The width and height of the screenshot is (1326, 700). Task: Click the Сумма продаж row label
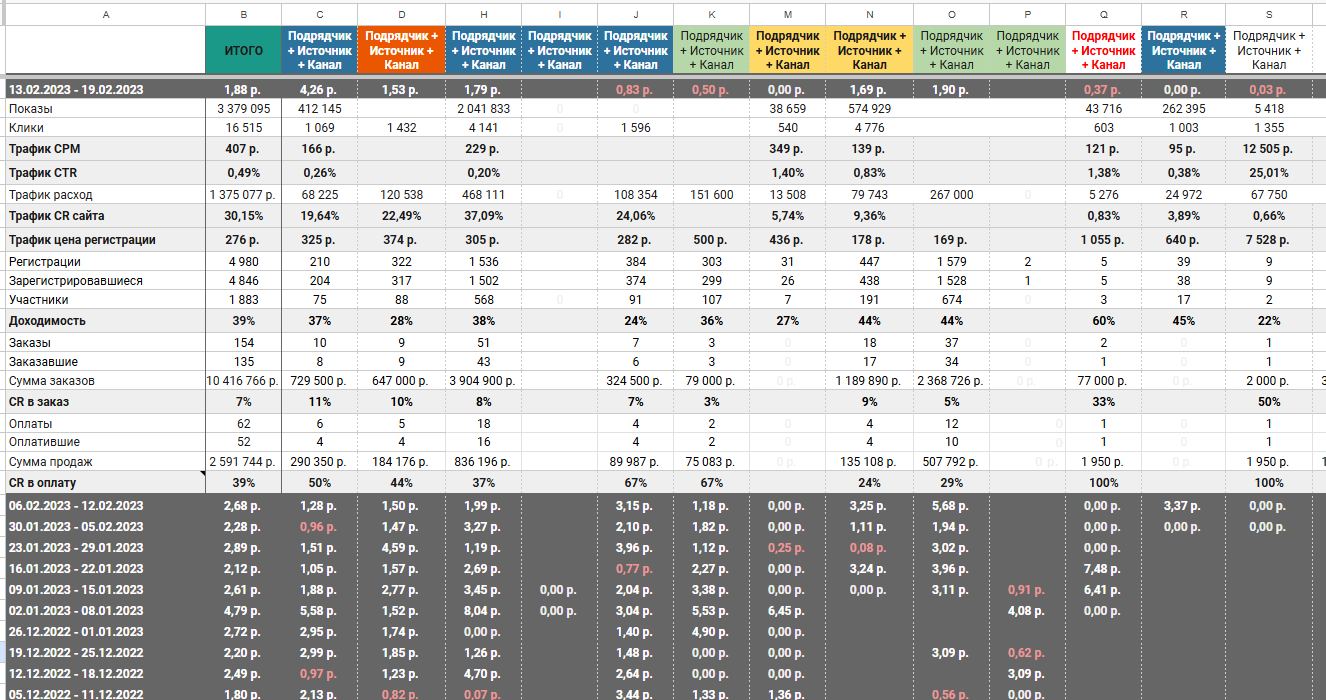[x=51, y=461]
